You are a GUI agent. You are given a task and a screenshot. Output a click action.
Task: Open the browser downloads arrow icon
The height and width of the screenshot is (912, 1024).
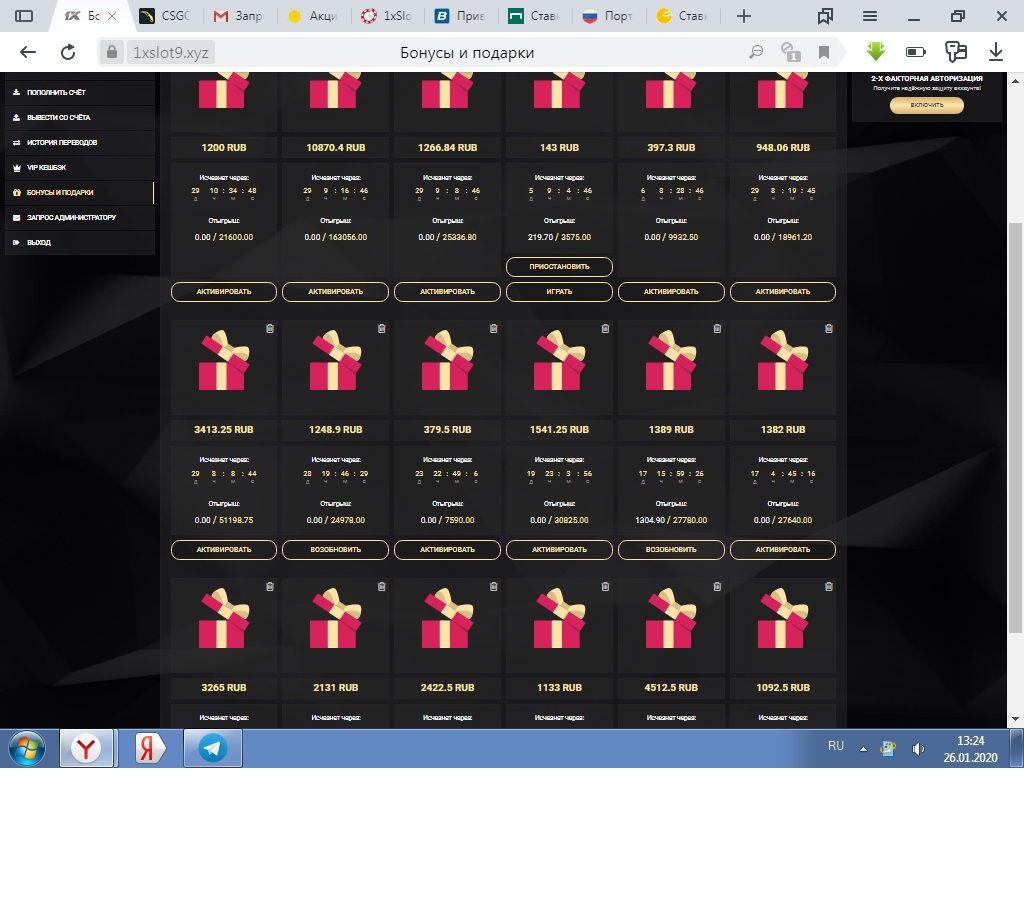pyautogui.click(x=996, y=52)
